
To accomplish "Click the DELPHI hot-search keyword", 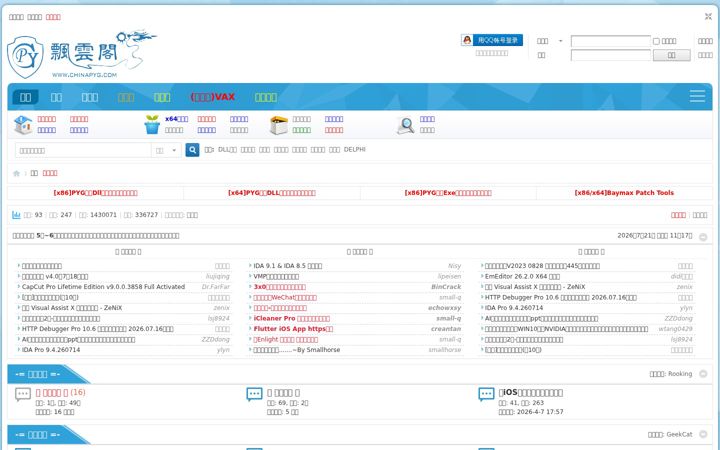I will point(354,150).
